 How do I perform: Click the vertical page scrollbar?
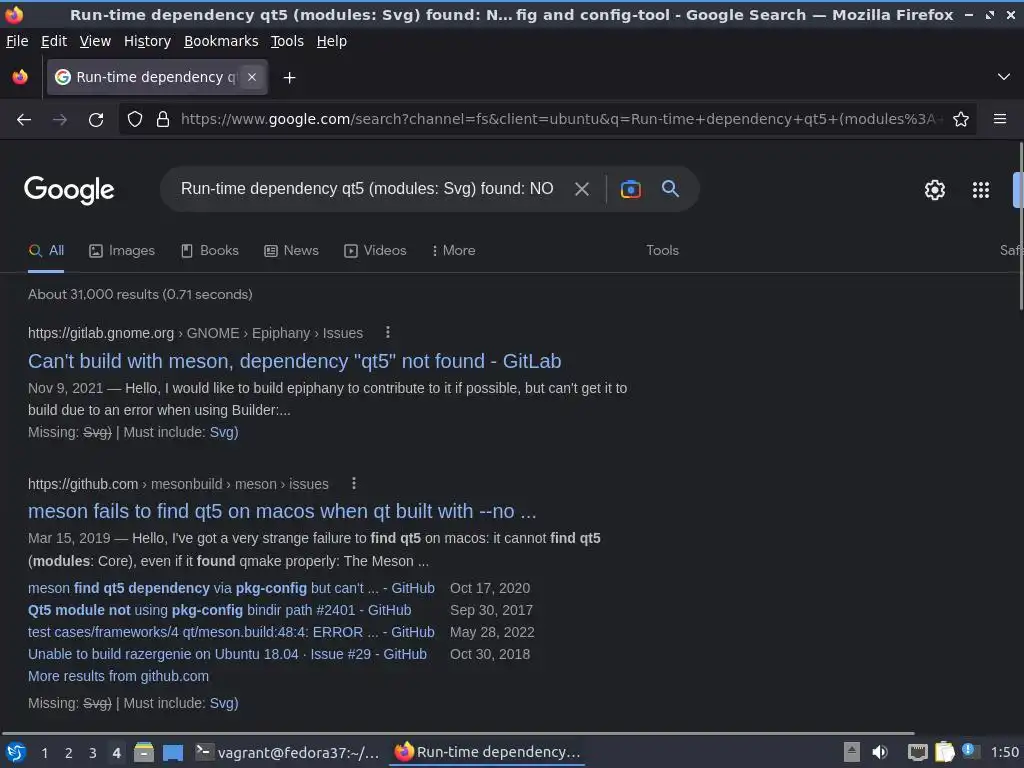1021,227
